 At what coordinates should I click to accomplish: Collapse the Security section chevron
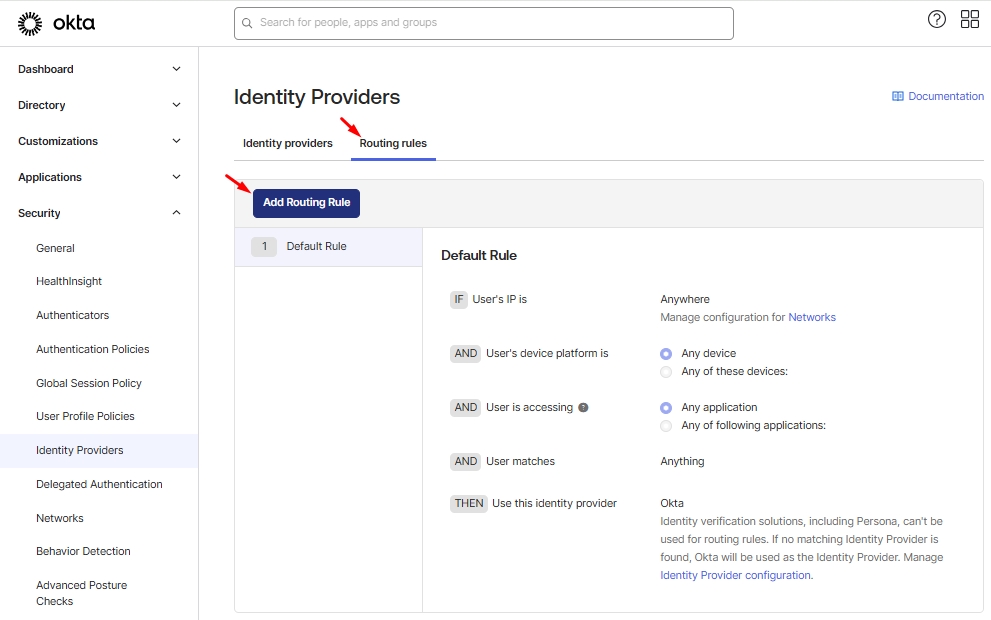177,213
